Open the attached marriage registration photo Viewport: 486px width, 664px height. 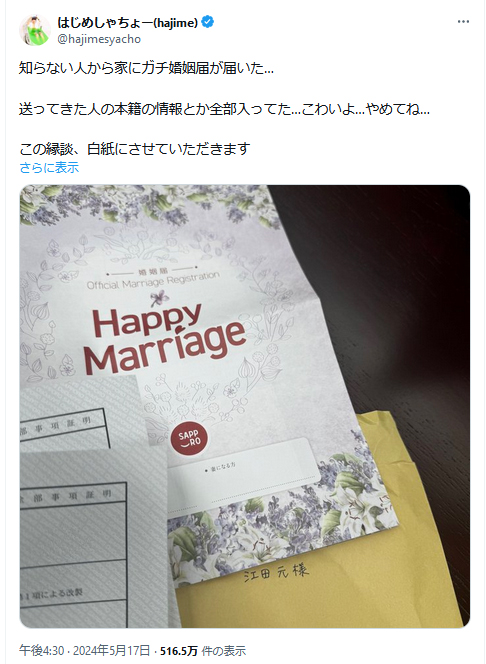(245, 406)
